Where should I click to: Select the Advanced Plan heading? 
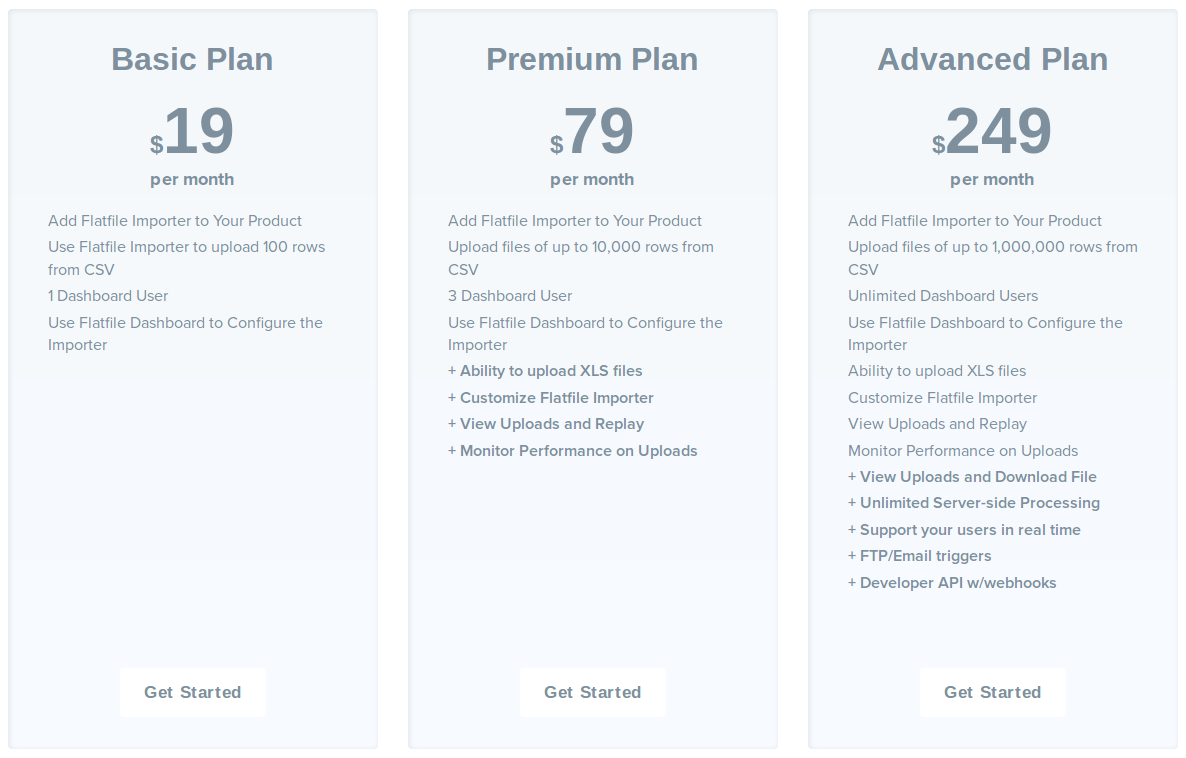tap(992, 59)
